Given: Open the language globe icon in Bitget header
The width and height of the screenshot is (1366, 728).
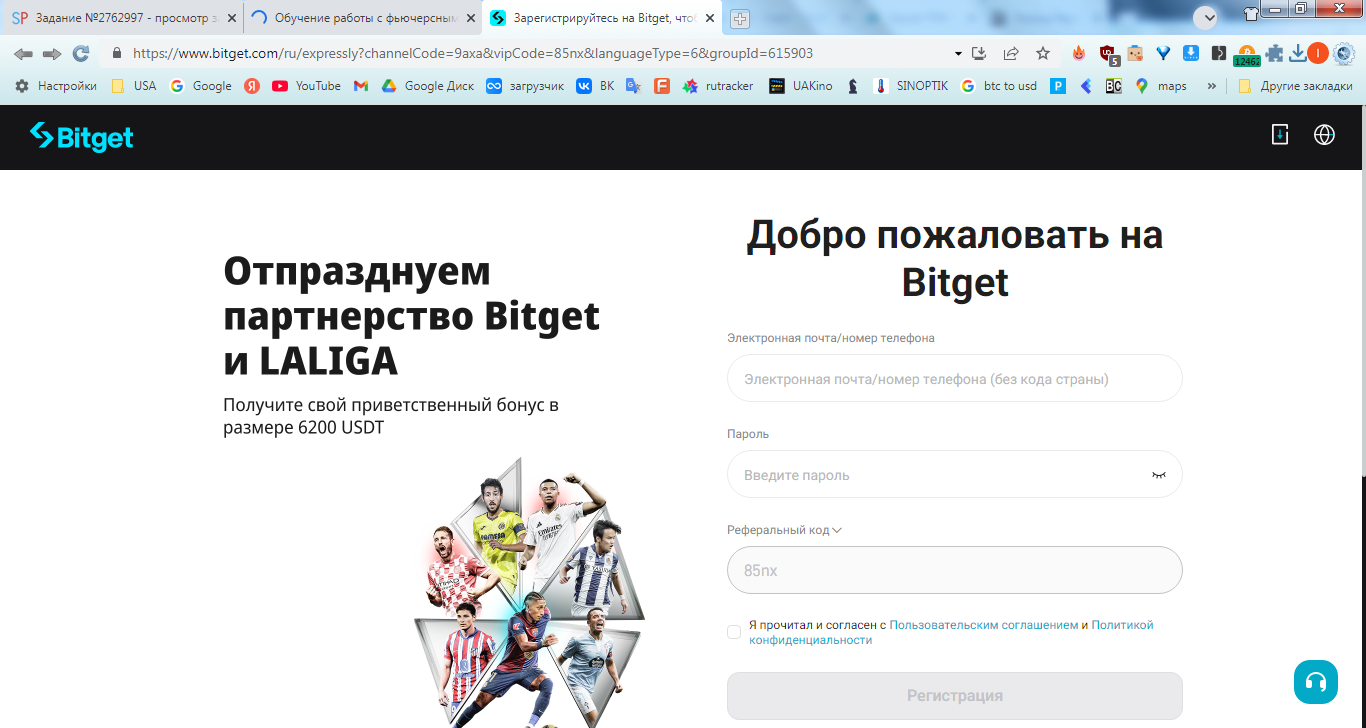Looking at the screenshot, I should (1324, 135).
